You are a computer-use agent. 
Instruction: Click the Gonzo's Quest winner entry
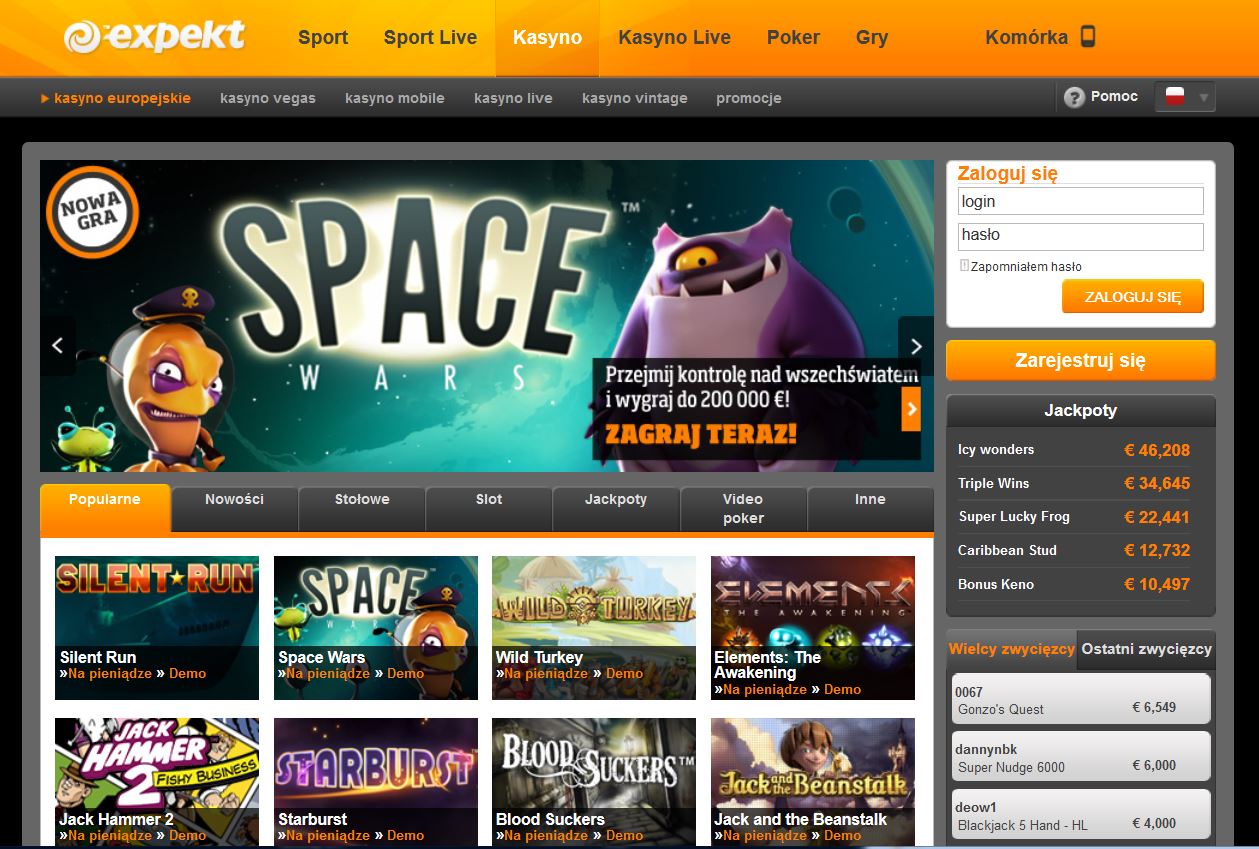[1081, 699]
